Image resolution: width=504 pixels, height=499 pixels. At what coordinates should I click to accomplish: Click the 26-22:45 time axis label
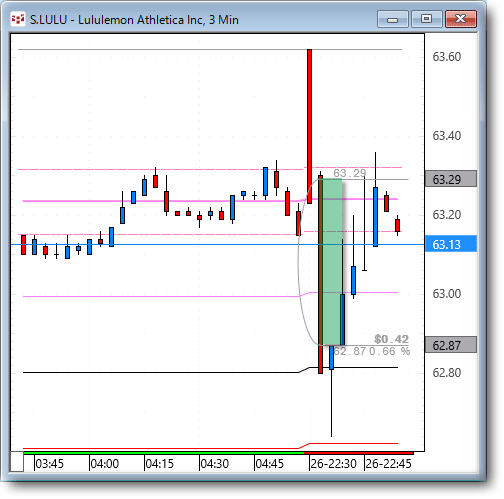(x=389, y=464)
